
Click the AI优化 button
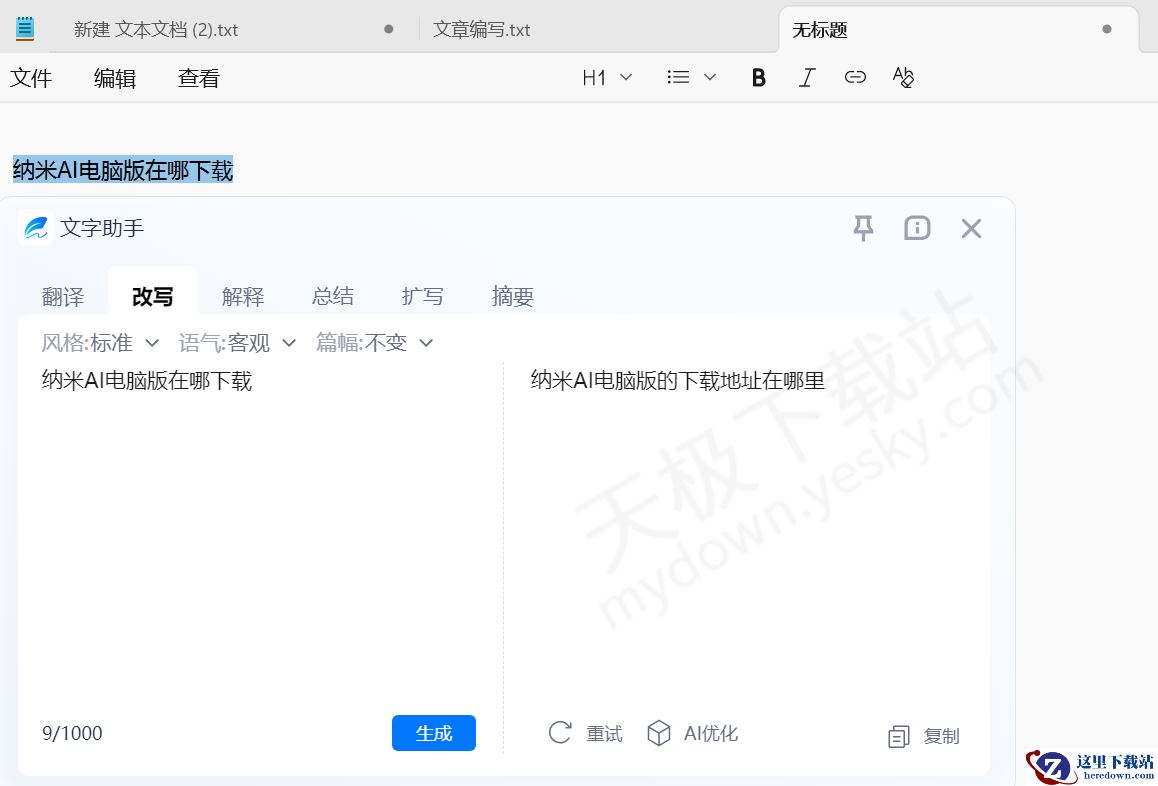click(x=692, y=734)
